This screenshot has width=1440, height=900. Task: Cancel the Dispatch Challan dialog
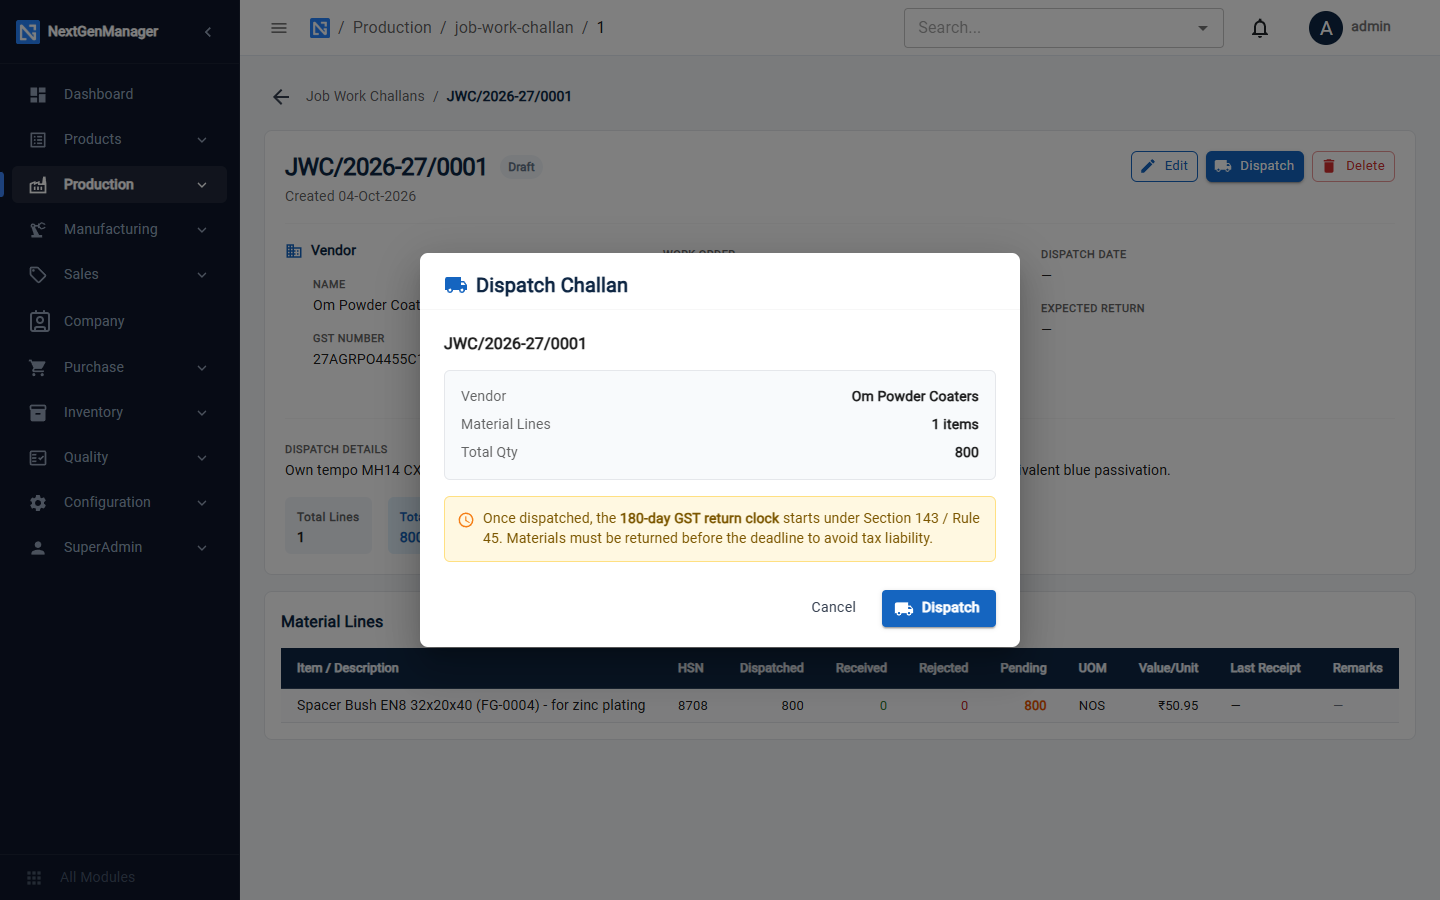click(833, 608)
